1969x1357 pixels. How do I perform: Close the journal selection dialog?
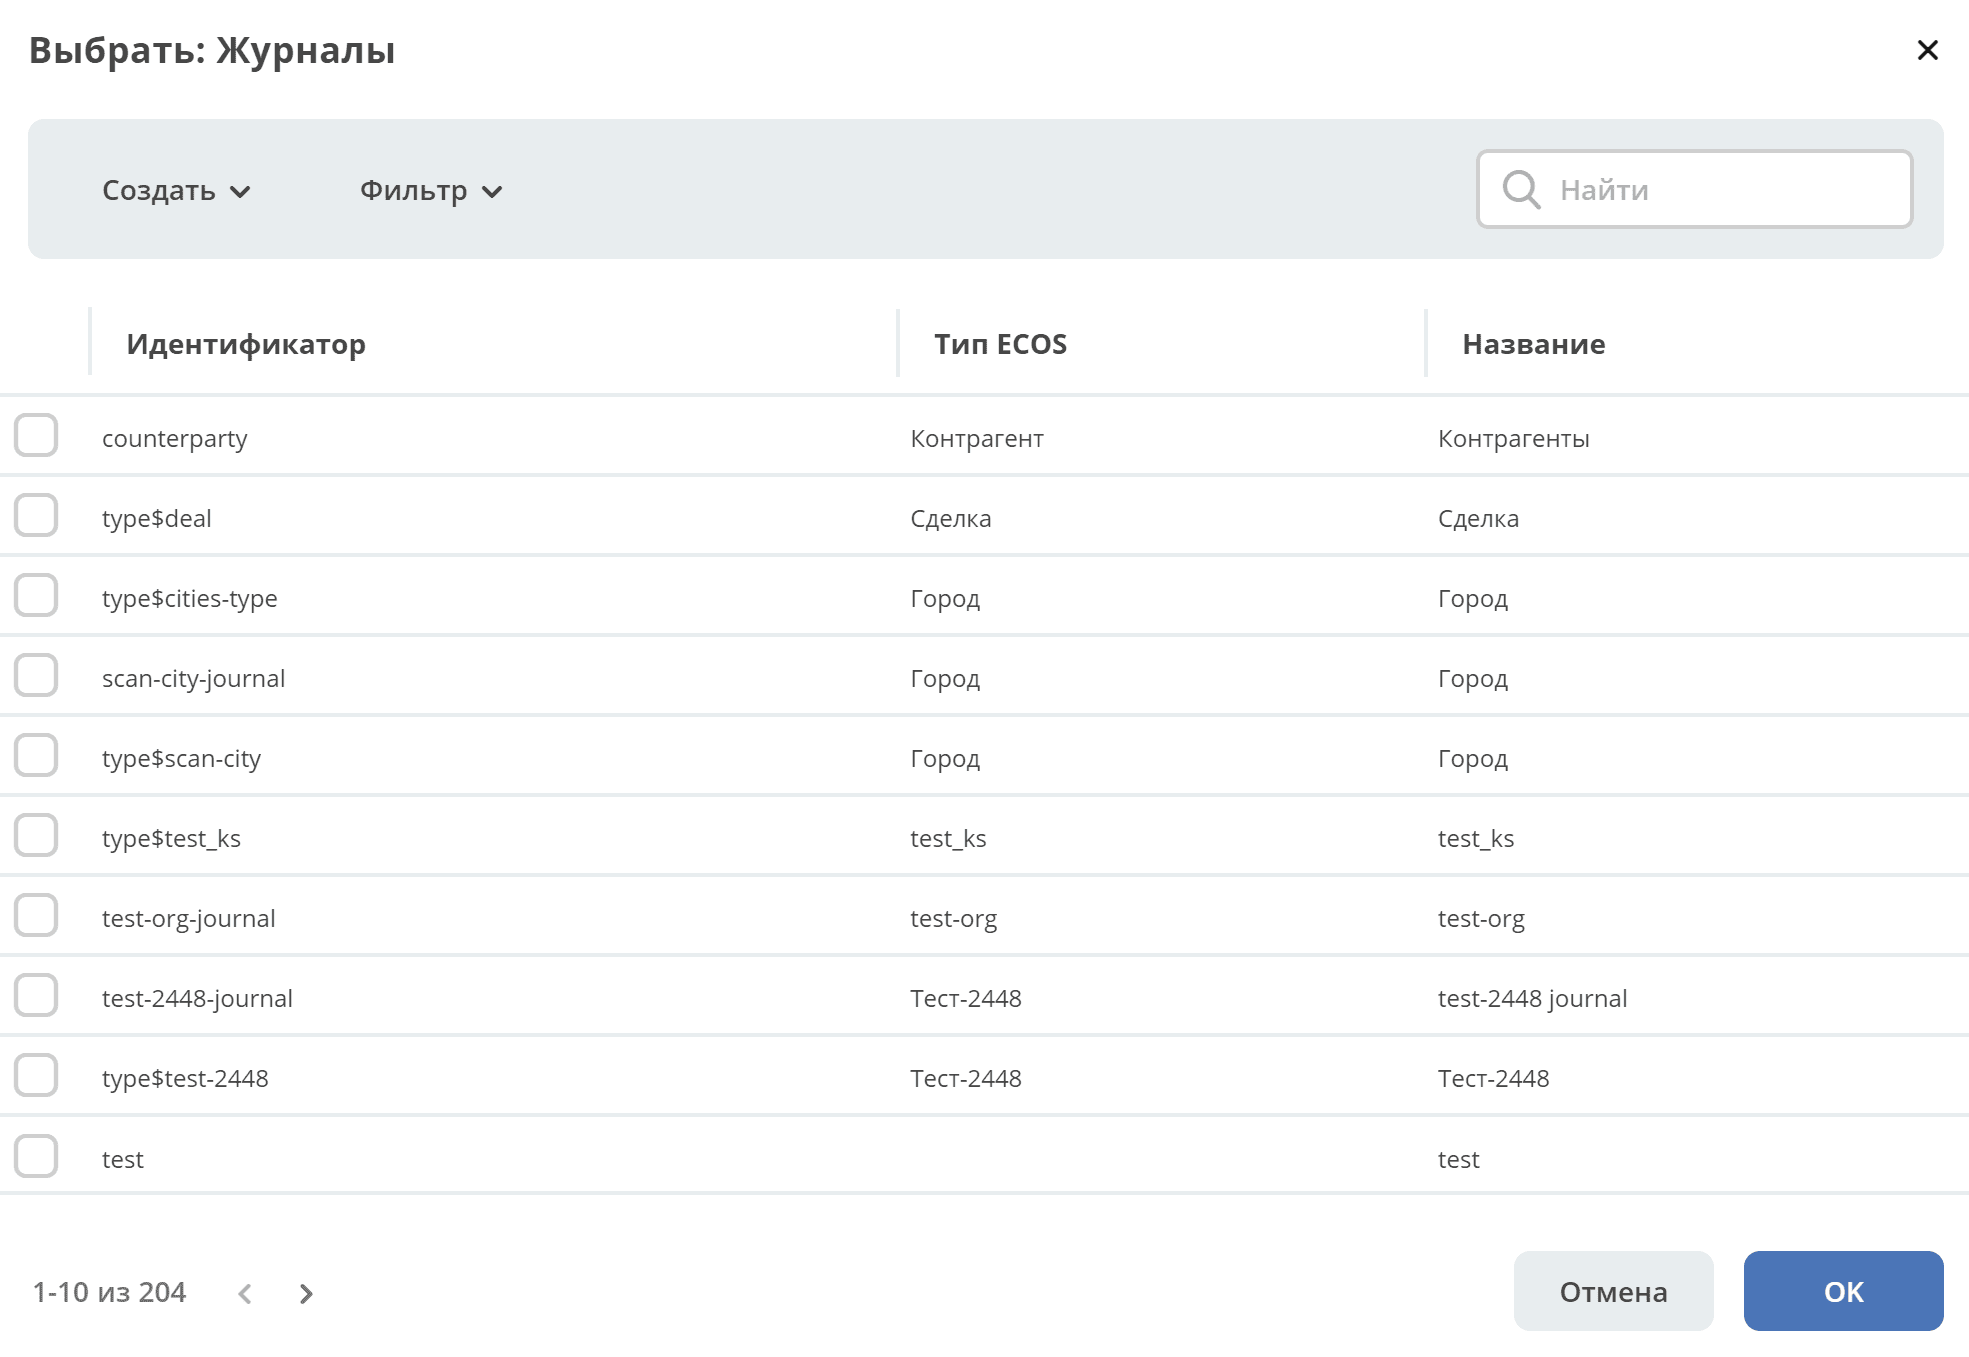coord(1927,50)
